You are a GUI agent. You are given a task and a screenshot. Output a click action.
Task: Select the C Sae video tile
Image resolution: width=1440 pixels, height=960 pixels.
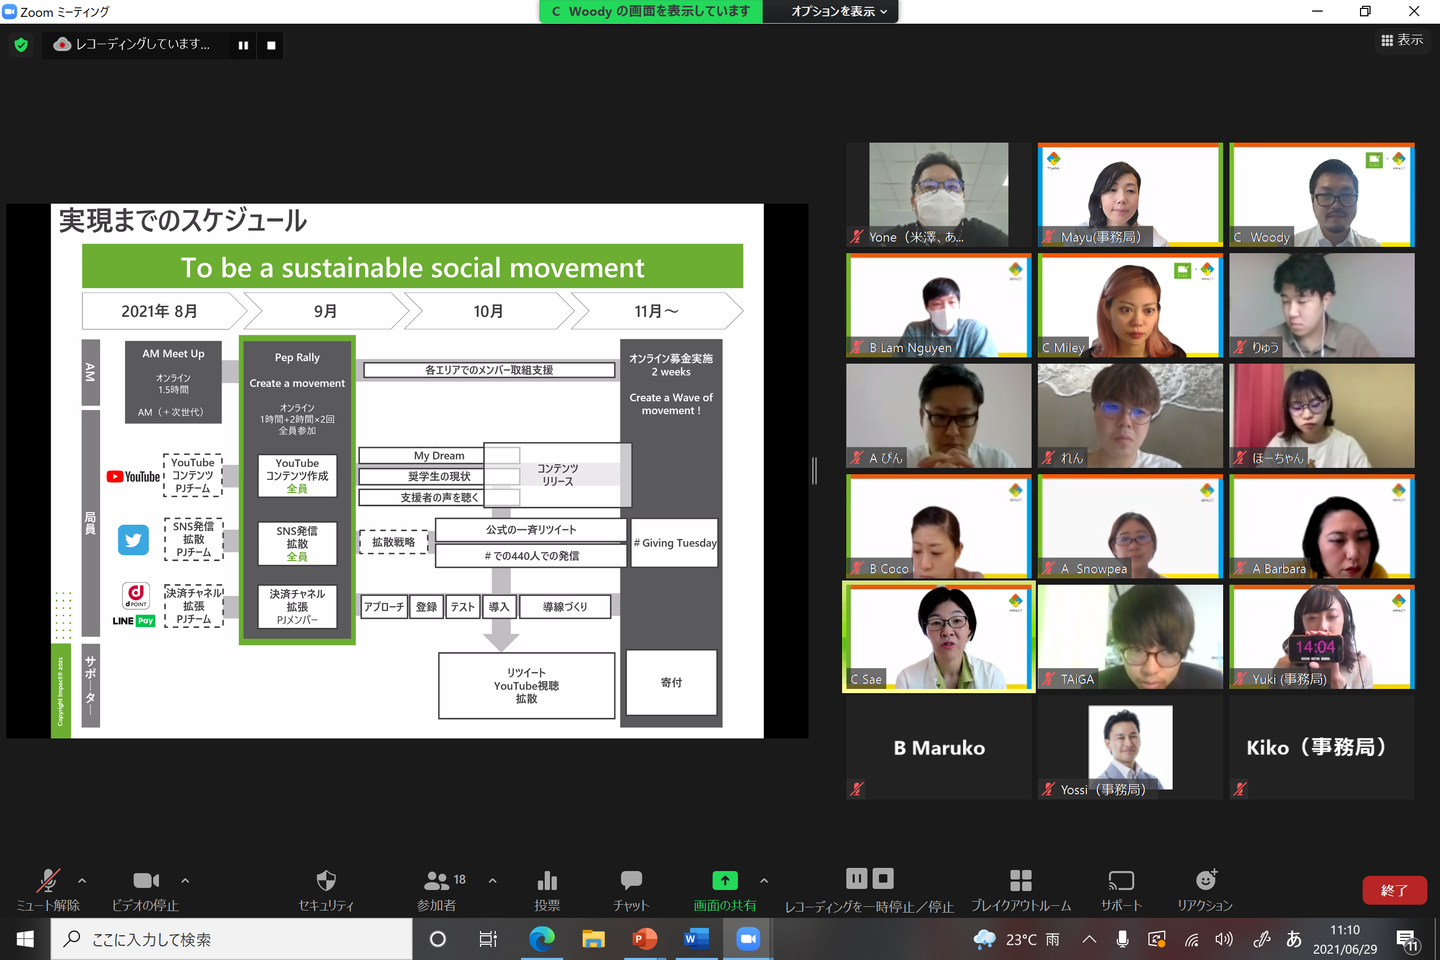pos(939,637)
